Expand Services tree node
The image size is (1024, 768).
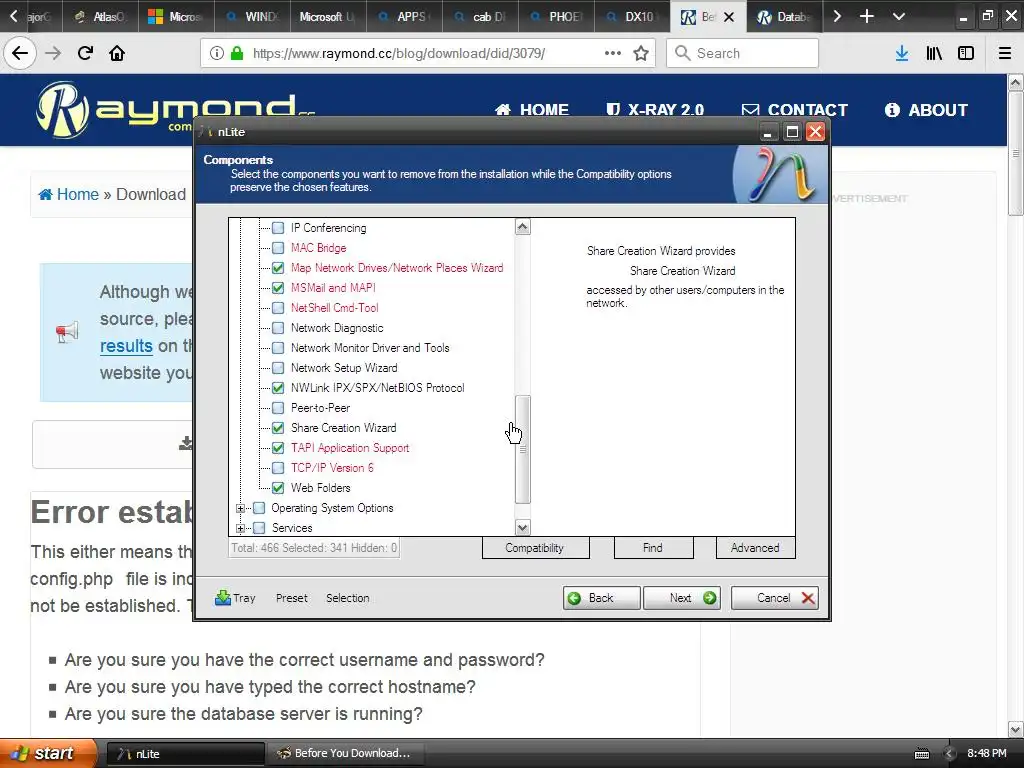click(x=240, y=528)
